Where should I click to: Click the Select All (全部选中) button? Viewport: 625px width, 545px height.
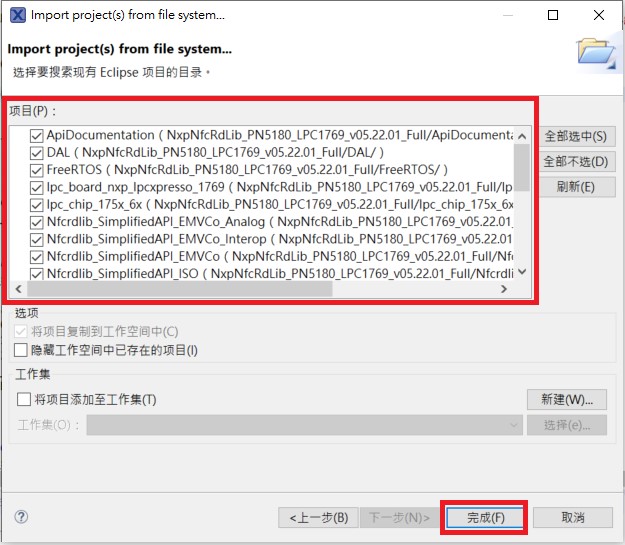click(575, 136)
